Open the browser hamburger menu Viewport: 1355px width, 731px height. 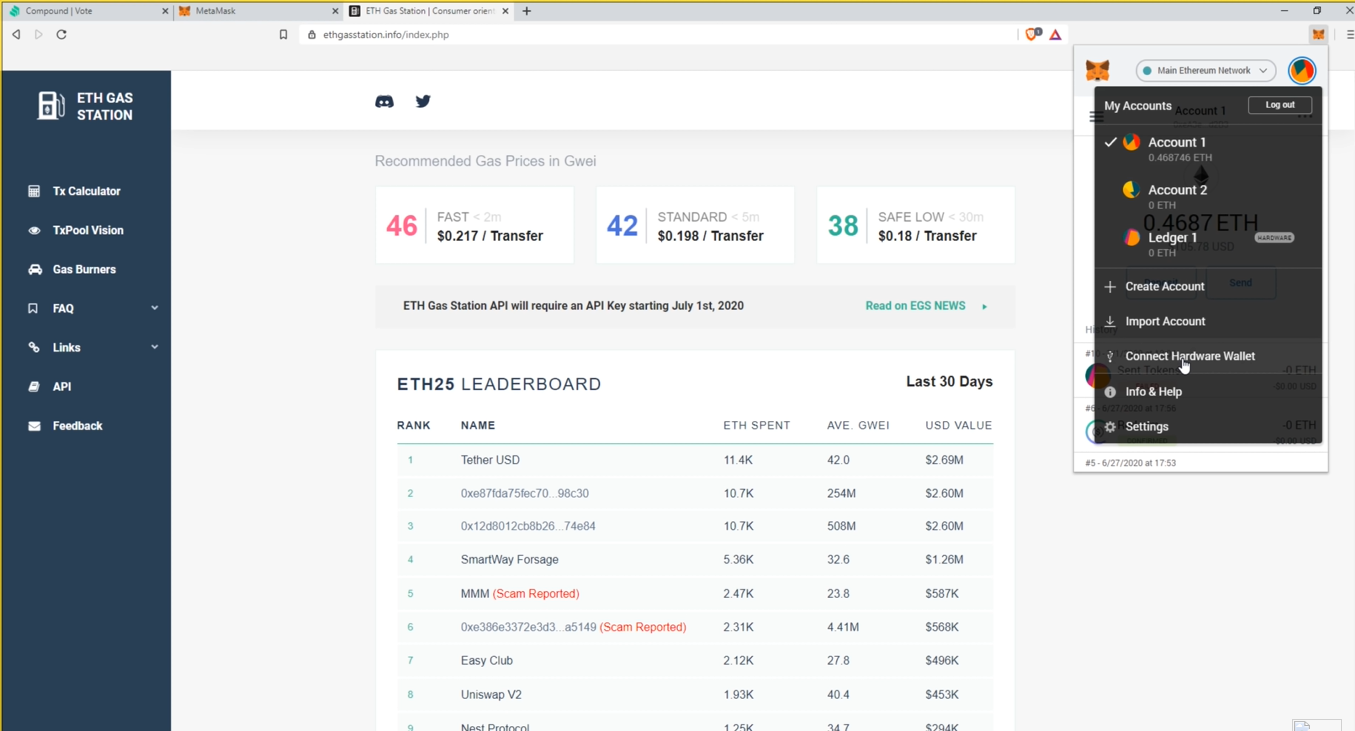tap(1349, 34)
